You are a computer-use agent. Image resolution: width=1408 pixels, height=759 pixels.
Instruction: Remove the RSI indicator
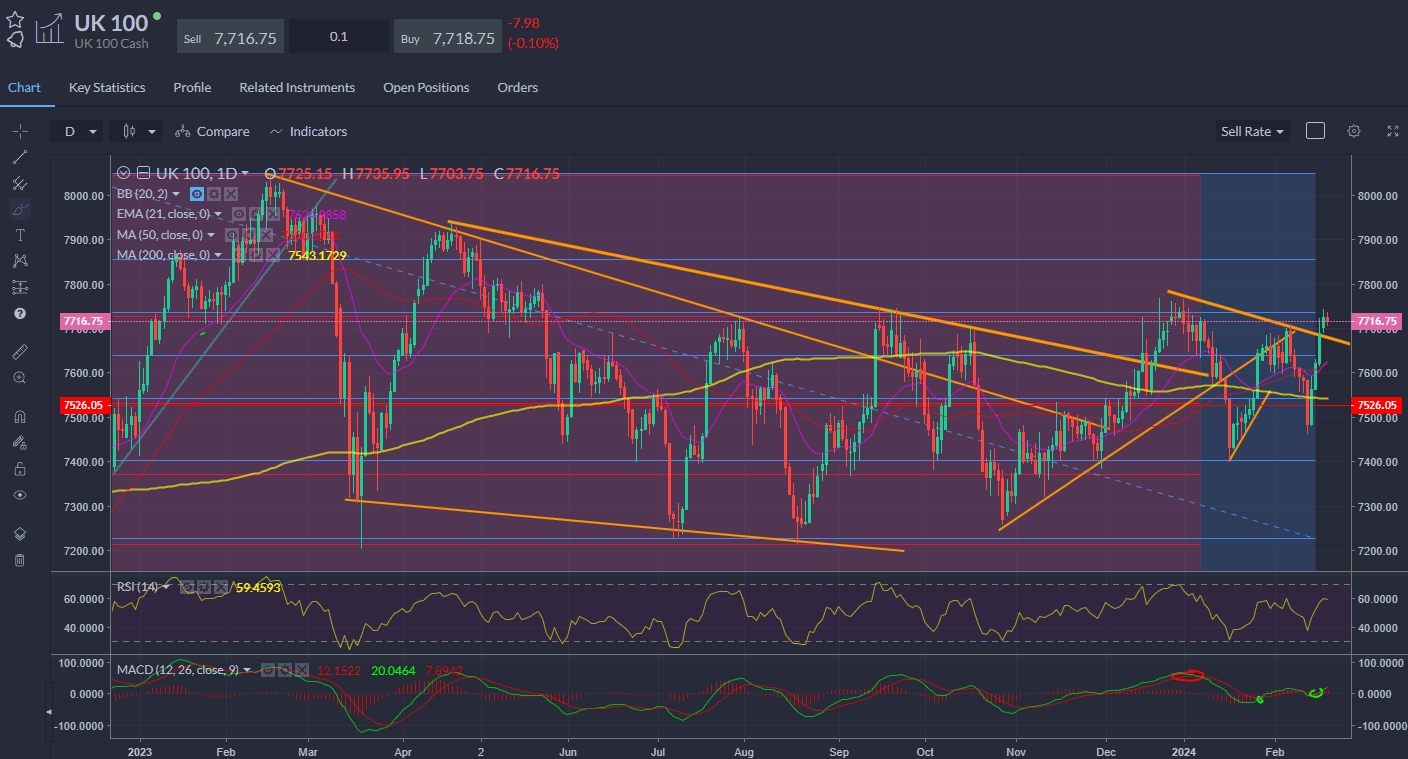coord(221,587)
